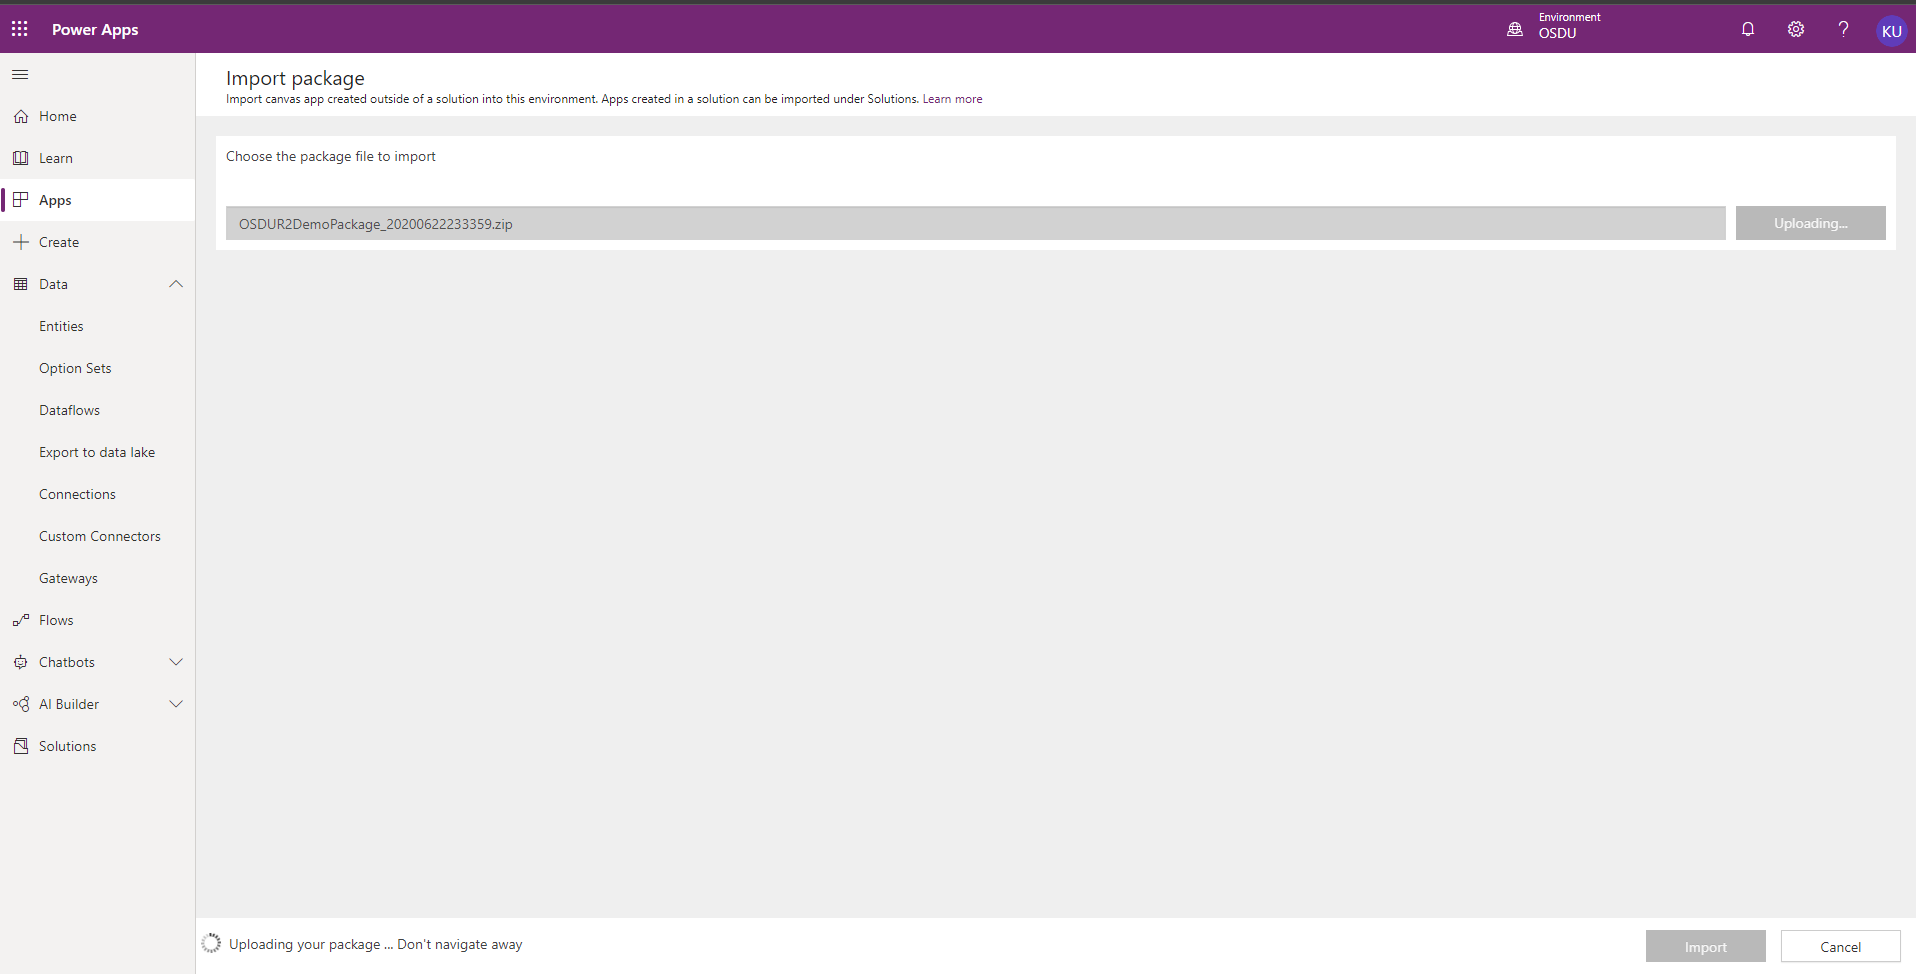Open notifications bell icon
1916x974 pixels.
[x=1748, y=29]
